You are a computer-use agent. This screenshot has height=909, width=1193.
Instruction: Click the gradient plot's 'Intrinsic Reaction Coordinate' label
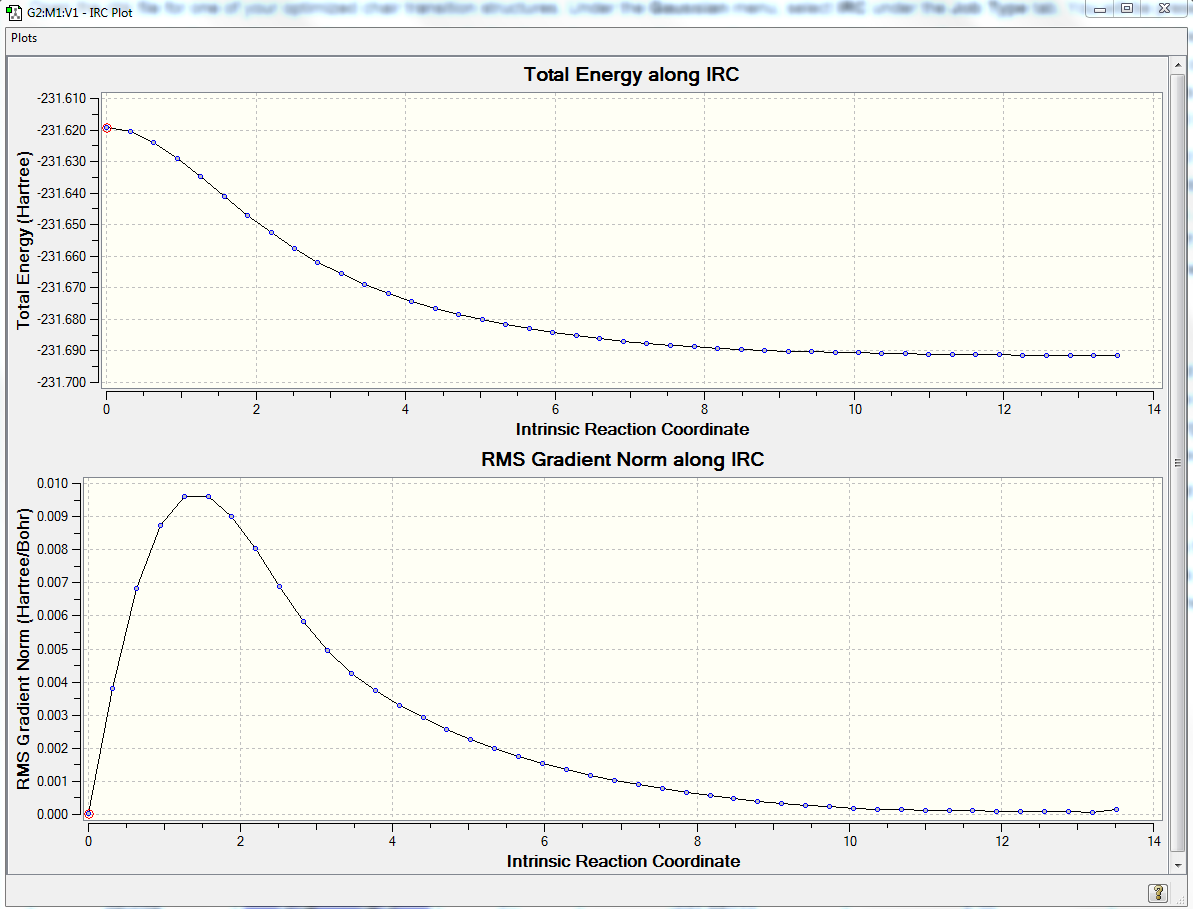[623, 861]
